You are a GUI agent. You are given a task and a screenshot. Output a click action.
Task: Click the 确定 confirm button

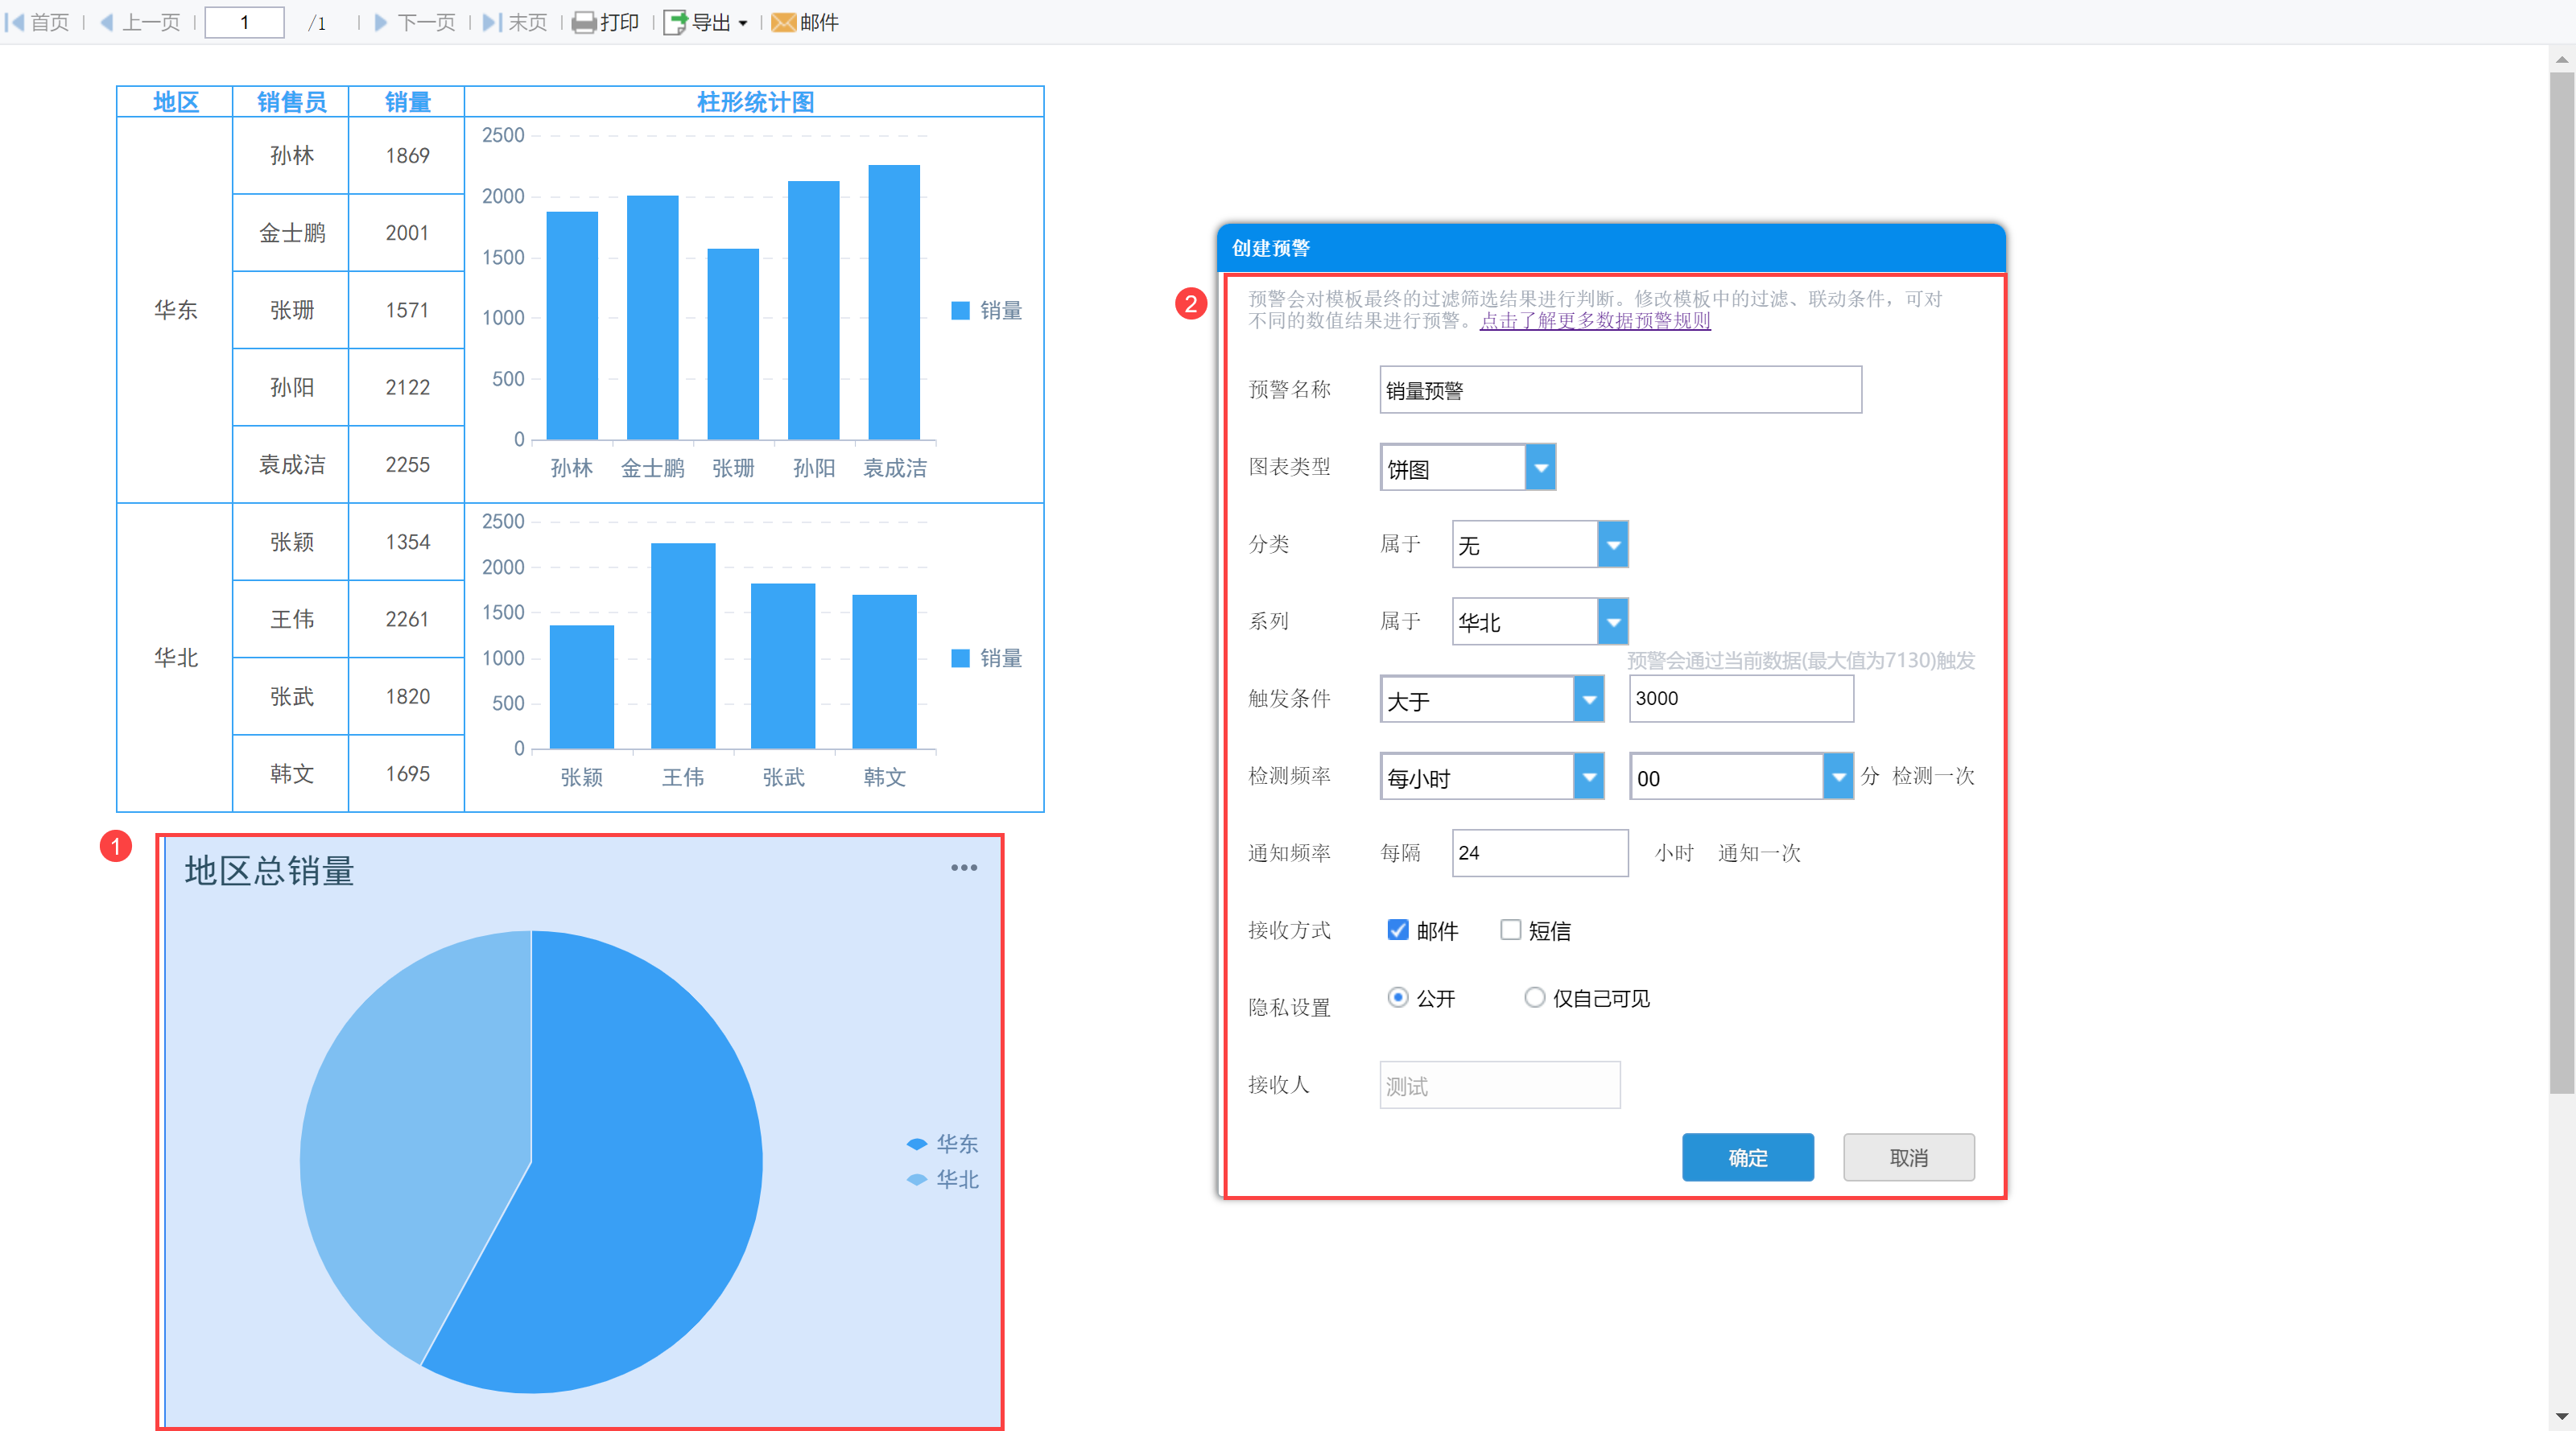(1747, 1157)
